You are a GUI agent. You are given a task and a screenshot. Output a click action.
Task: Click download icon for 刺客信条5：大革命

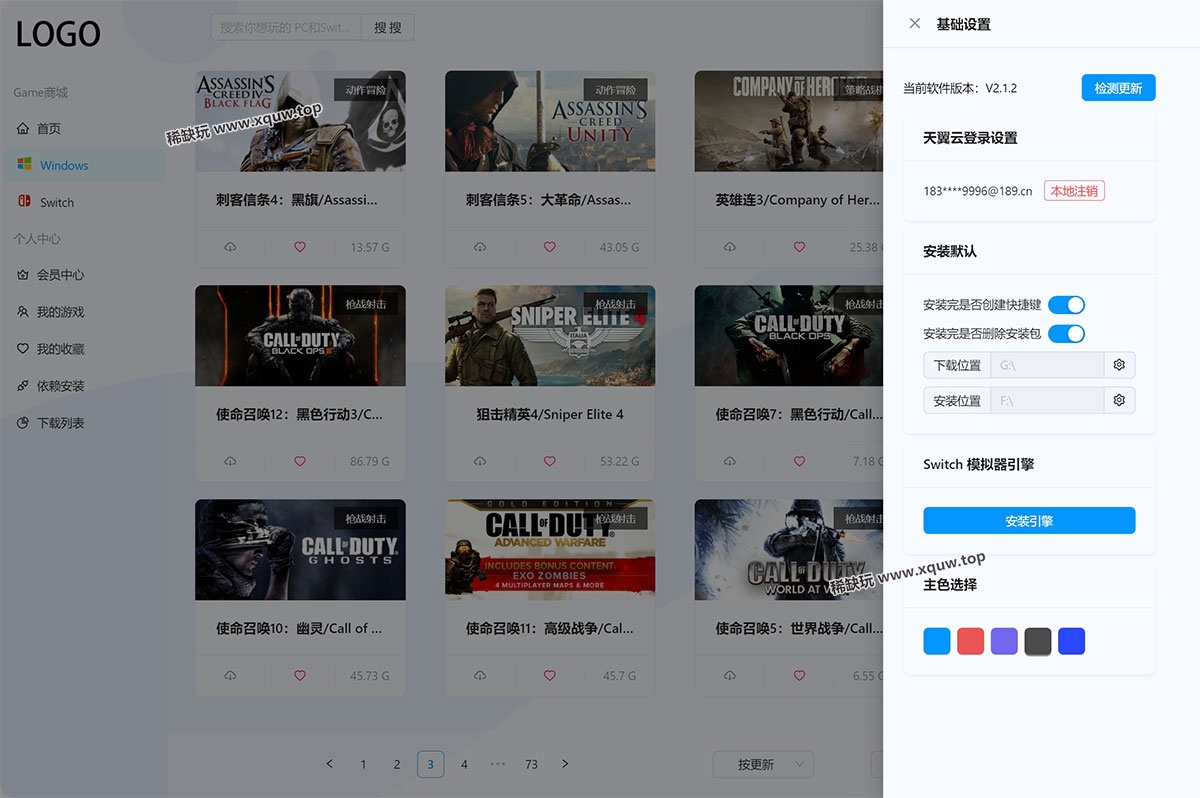coord(480,247)
